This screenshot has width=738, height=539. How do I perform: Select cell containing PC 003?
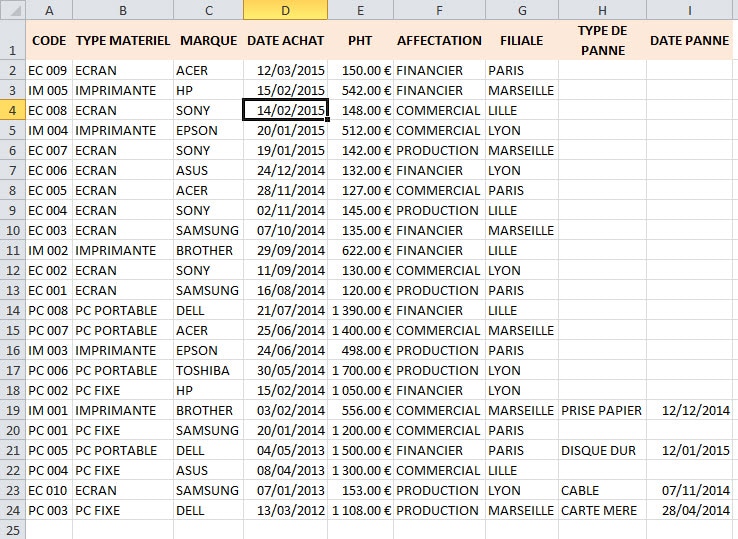(x=49, y=510)
